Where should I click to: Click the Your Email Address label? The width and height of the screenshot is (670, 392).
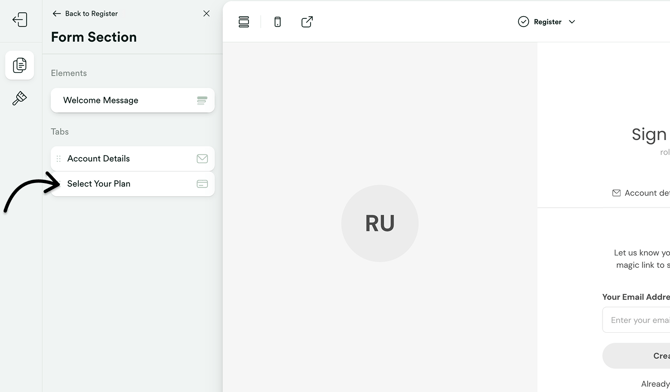pos(636,297)
